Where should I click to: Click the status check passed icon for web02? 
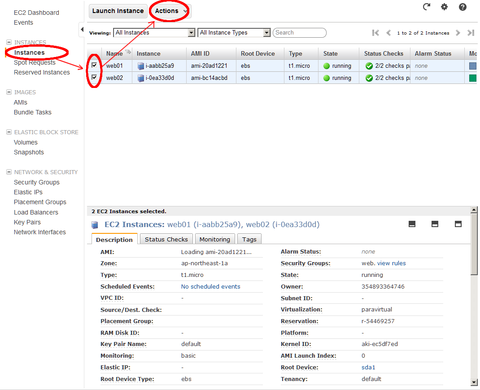coord(369,78)
